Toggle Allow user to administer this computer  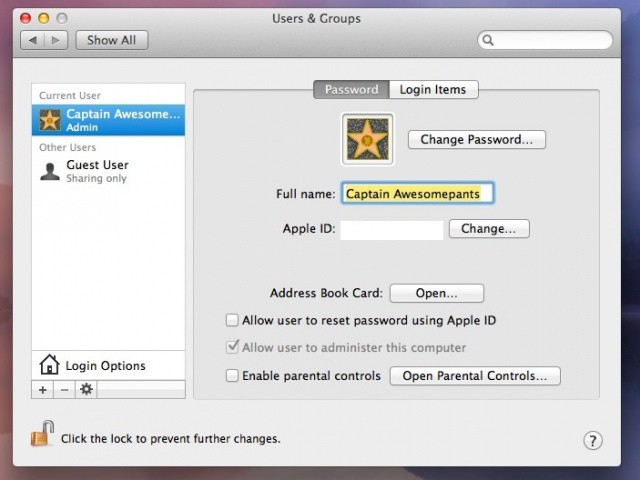(x=232, y=348)
